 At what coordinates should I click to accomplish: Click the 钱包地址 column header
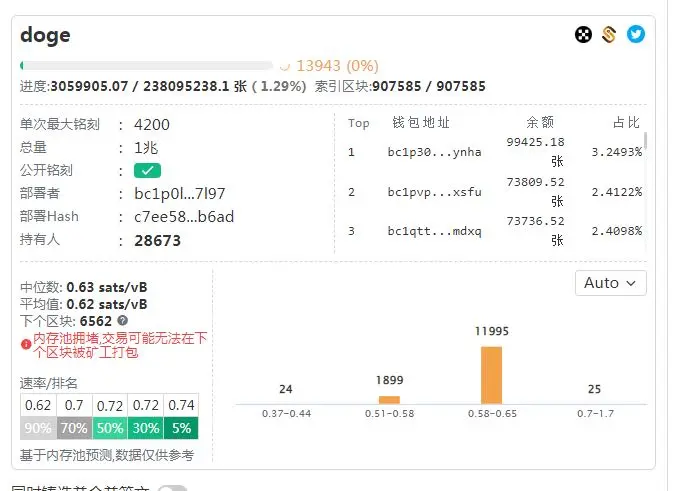(x=421, y=123)
